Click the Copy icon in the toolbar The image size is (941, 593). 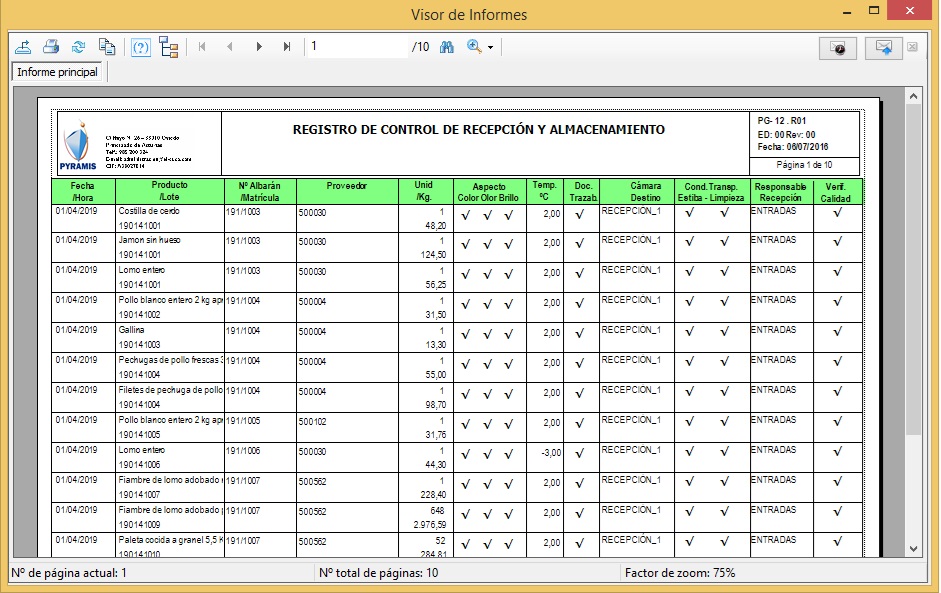pyautogui.click(x=107, y=47)
